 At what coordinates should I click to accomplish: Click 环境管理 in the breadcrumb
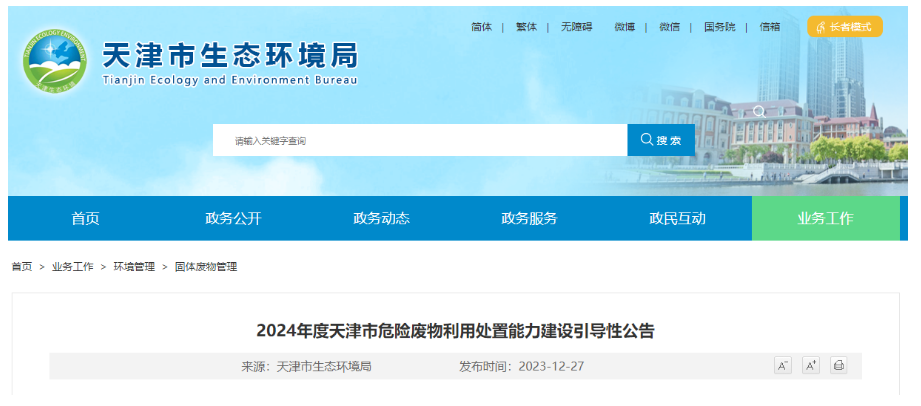point(134,267)
